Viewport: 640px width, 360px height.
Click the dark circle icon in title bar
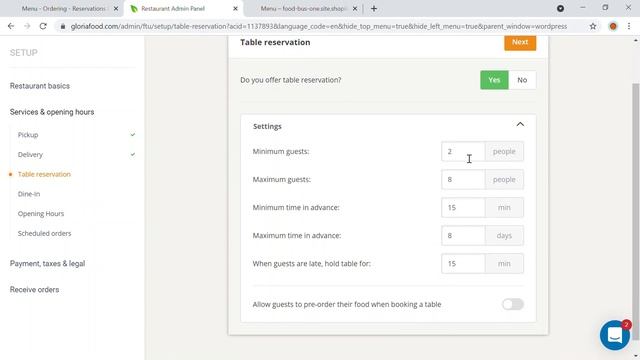click(560, 8)
